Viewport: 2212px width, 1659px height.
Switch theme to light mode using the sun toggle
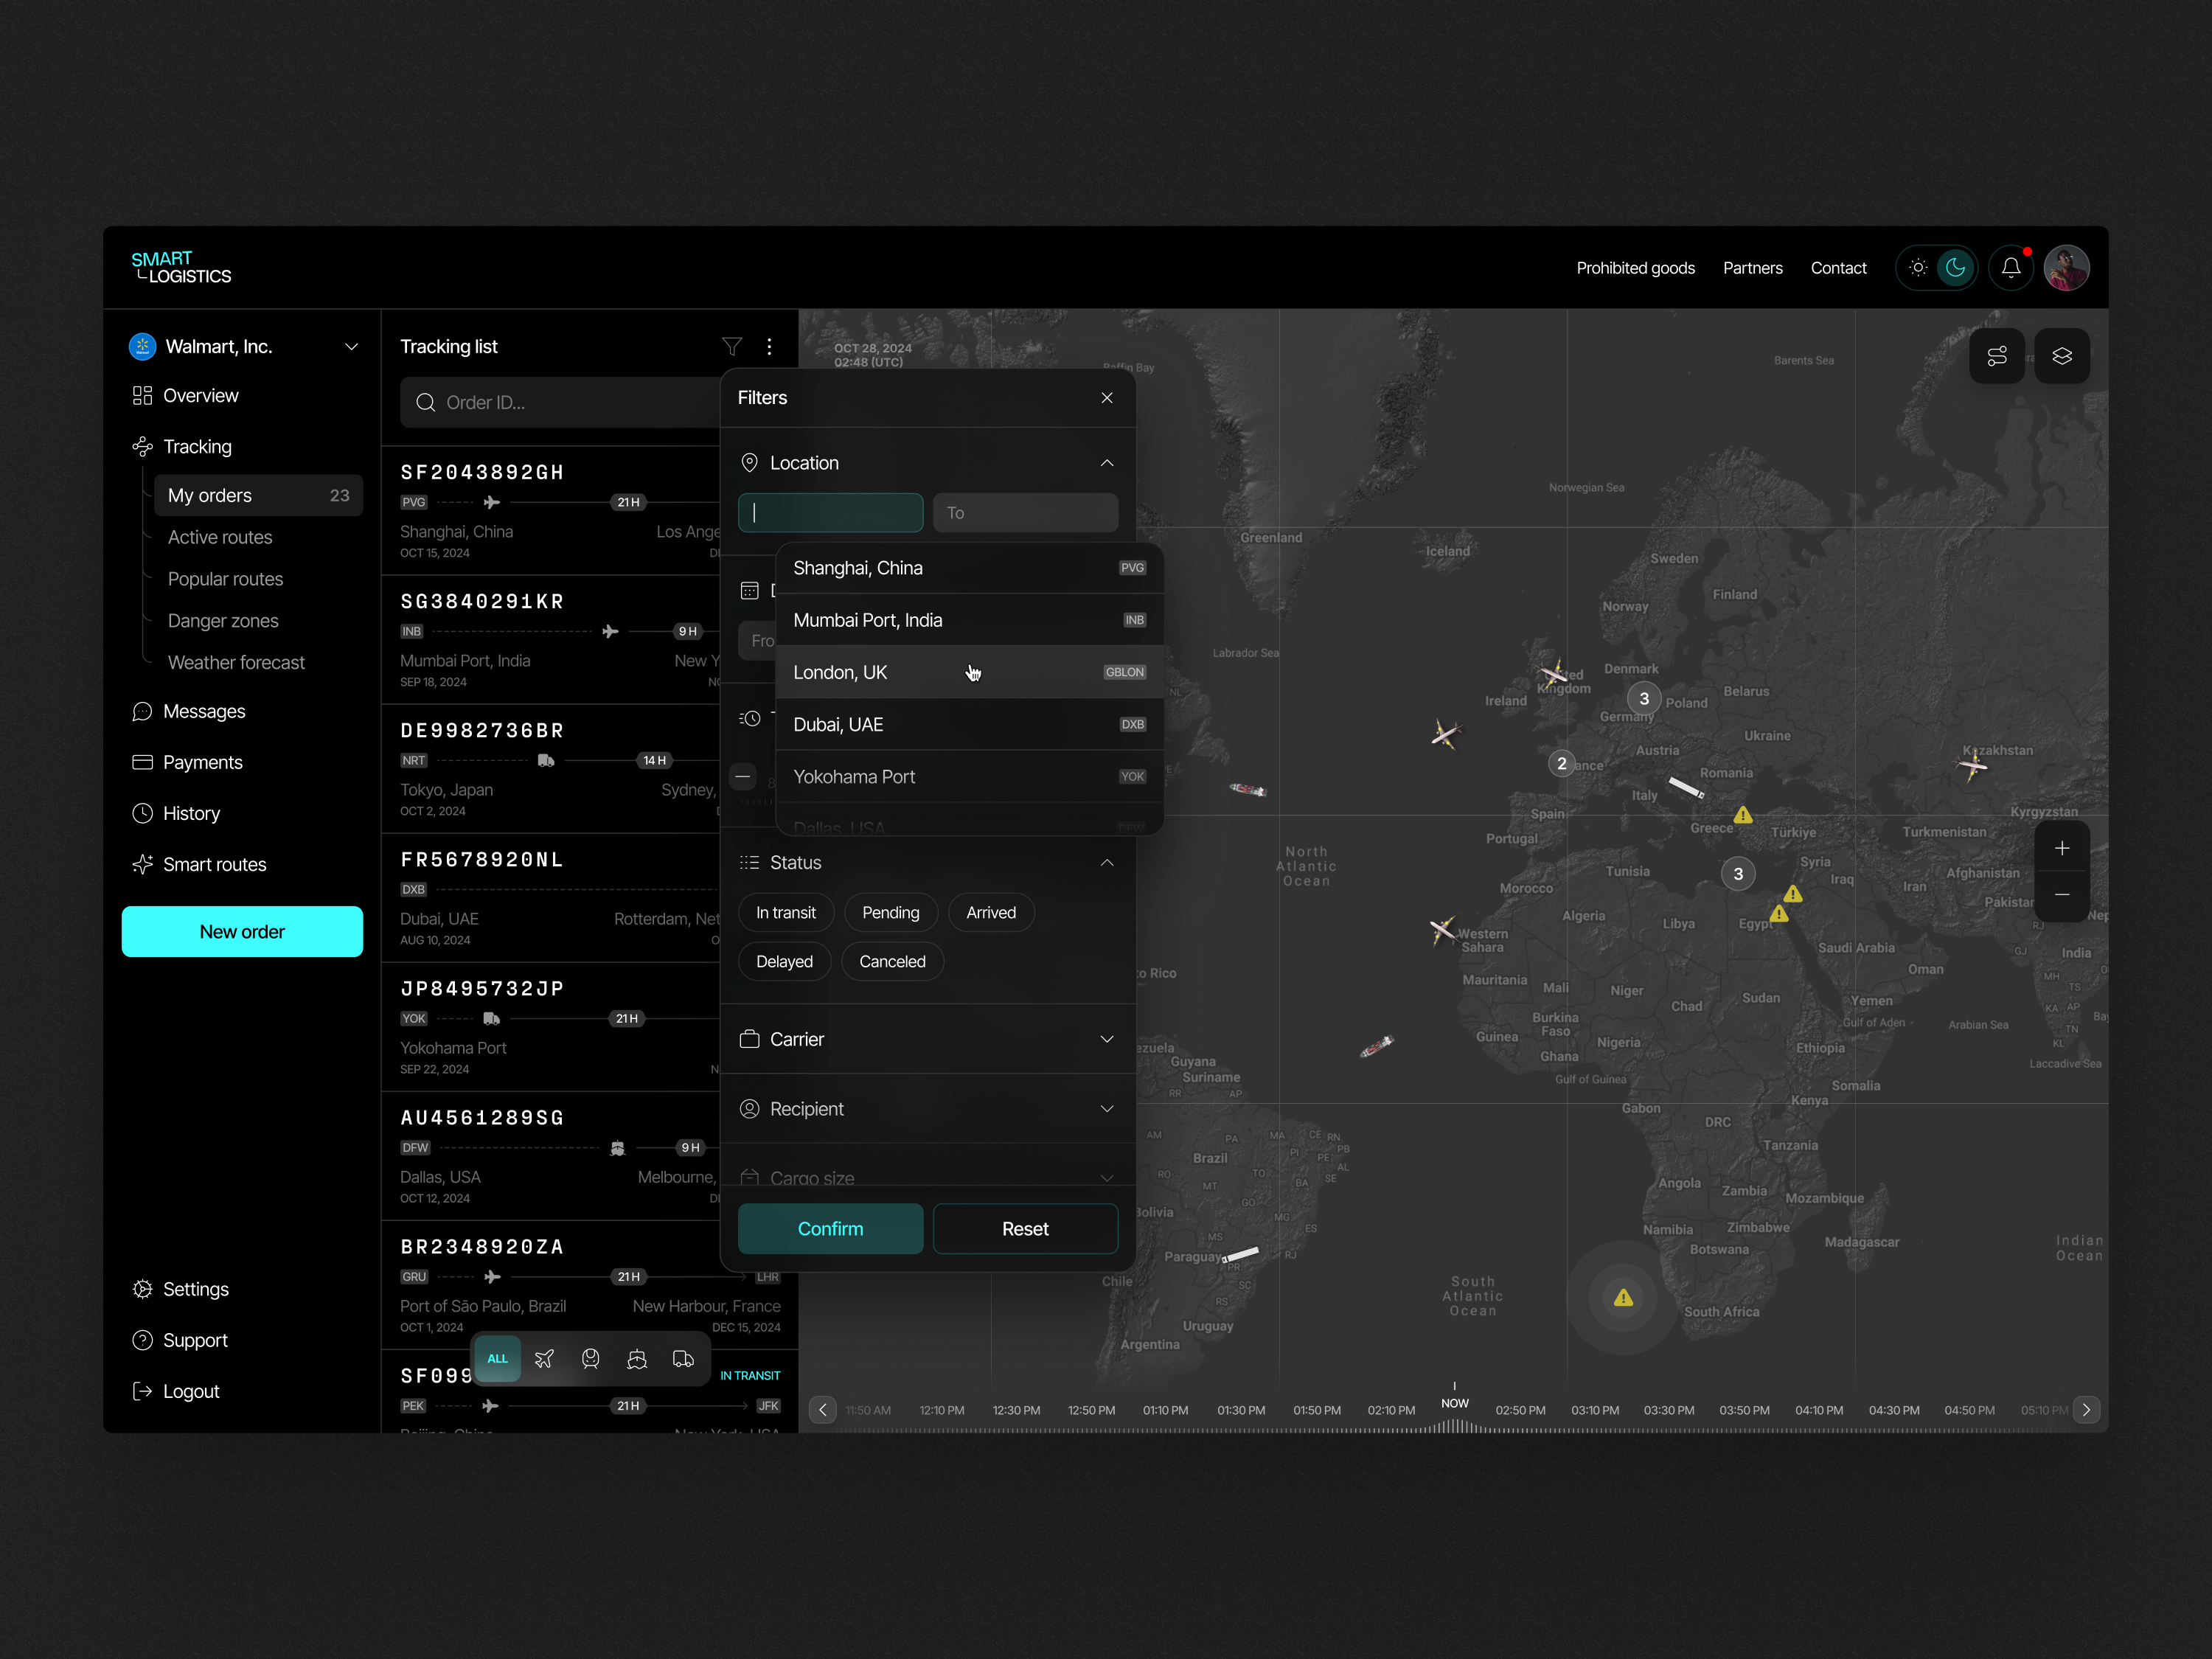[x=1918, y=267]
